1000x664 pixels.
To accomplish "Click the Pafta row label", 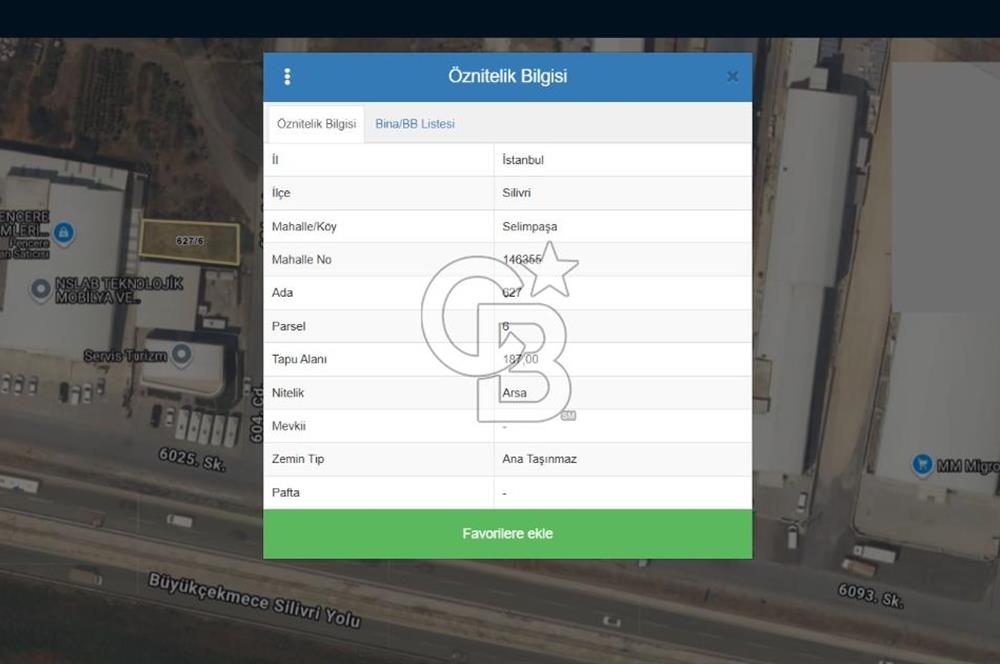I will 285,492.
